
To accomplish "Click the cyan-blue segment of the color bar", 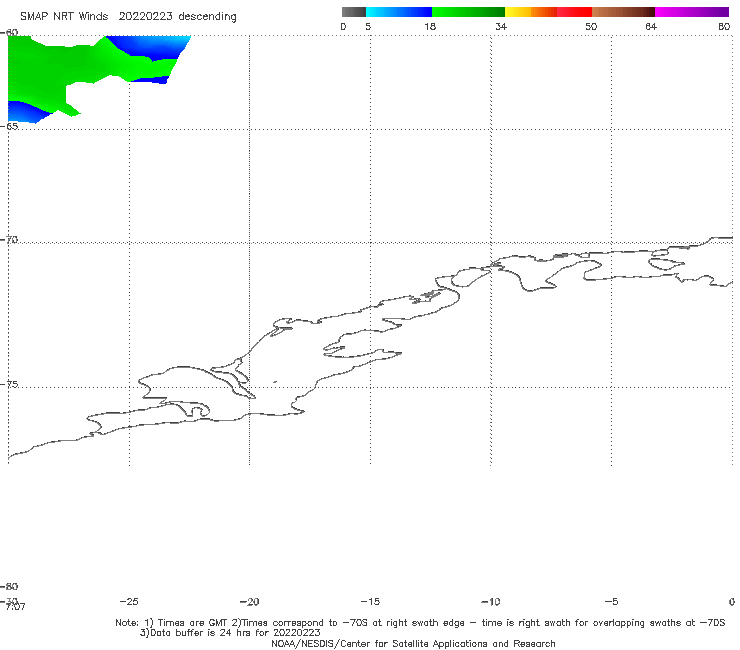I will 399,12.
